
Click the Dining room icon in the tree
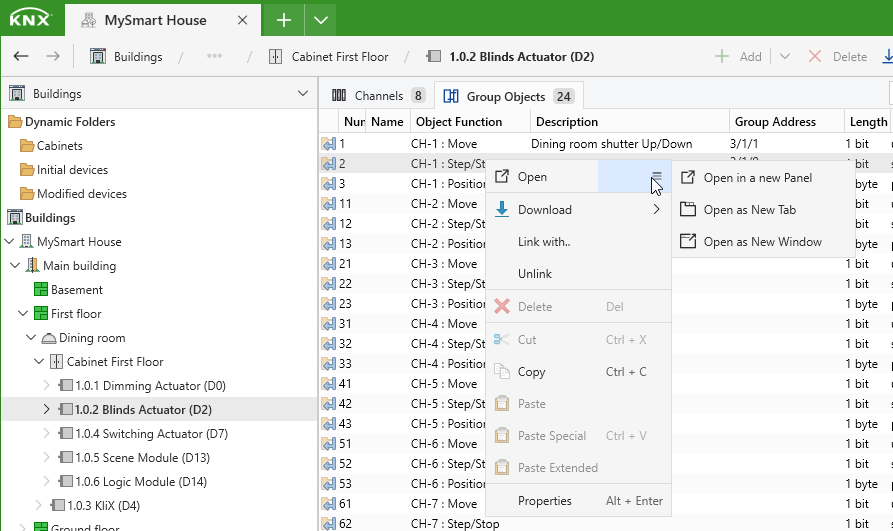[49, 338]
